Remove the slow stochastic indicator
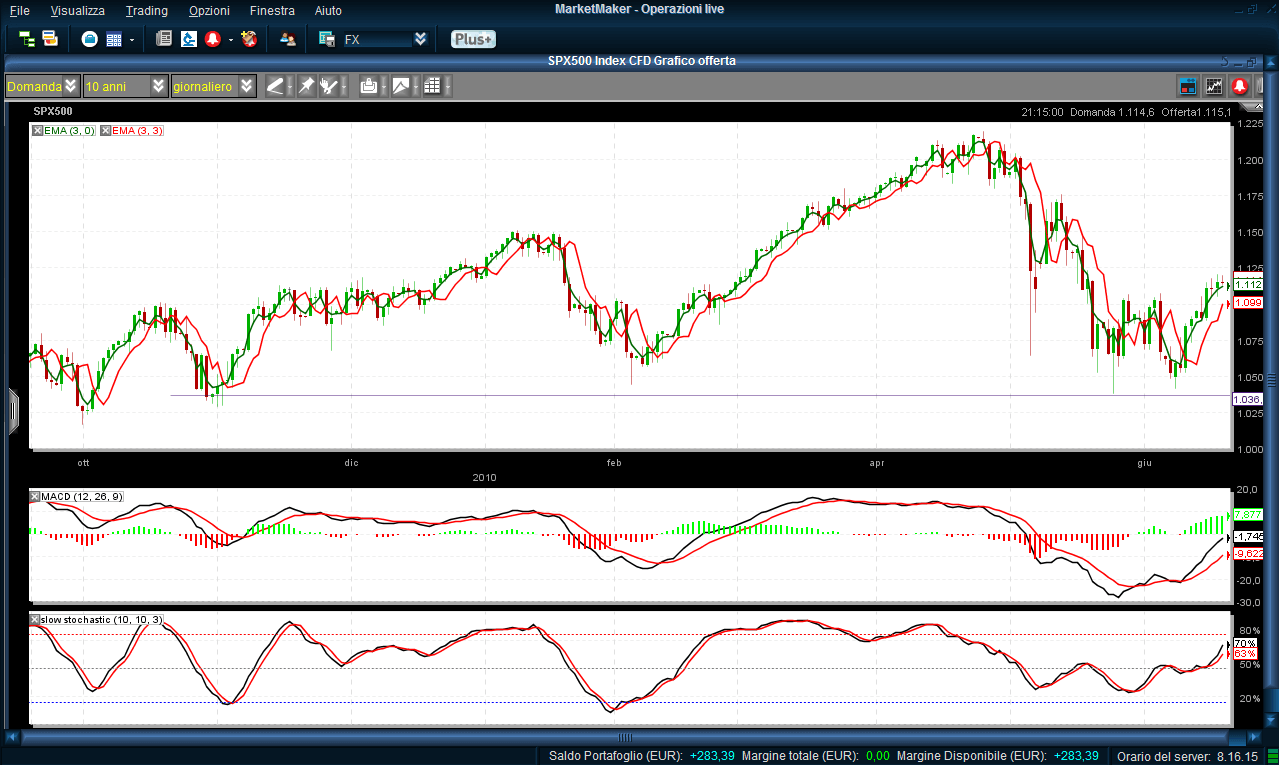This screenshot has height=765, width=1279. [36, 620]
